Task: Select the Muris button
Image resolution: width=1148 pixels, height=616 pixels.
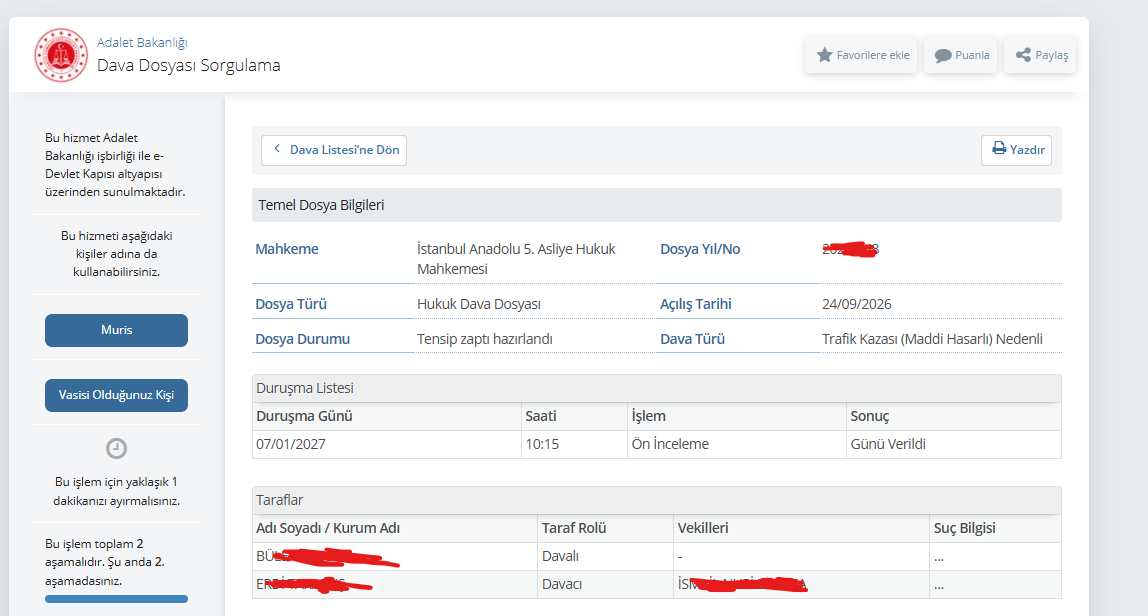Action: coord(116,330)
